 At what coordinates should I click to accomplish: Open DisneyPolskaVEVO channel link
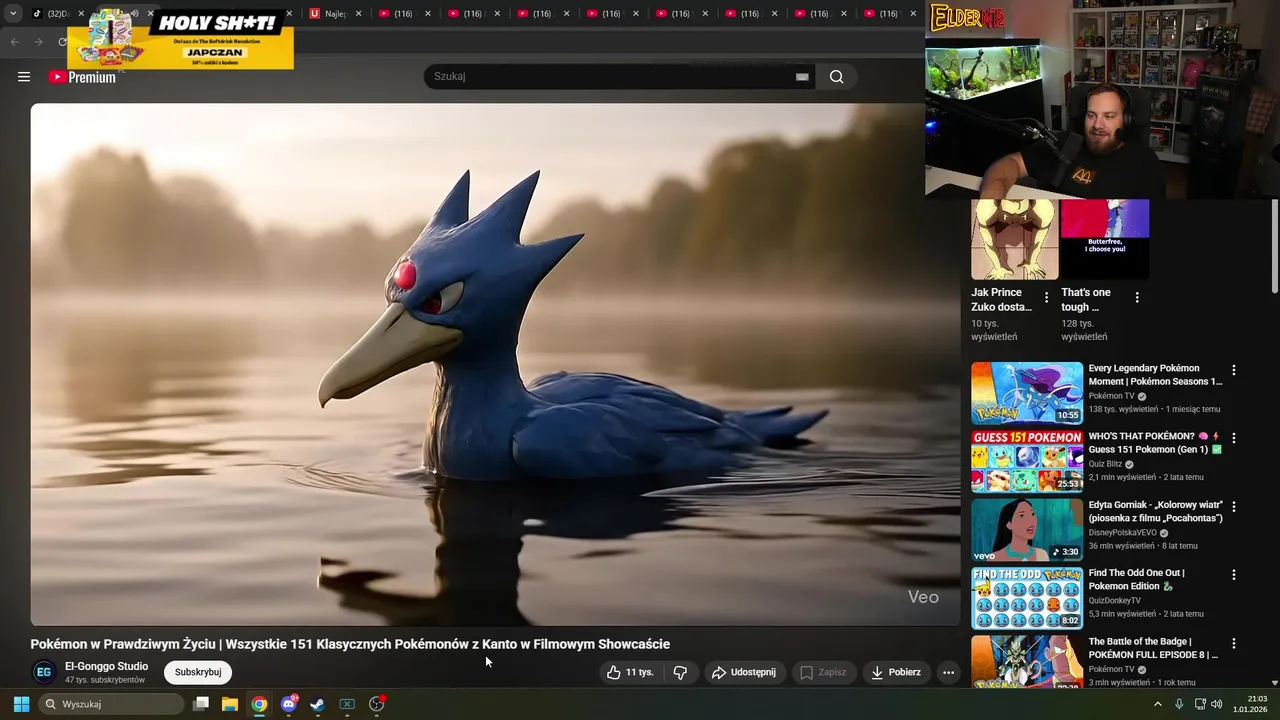click(x=1122, y=533)
